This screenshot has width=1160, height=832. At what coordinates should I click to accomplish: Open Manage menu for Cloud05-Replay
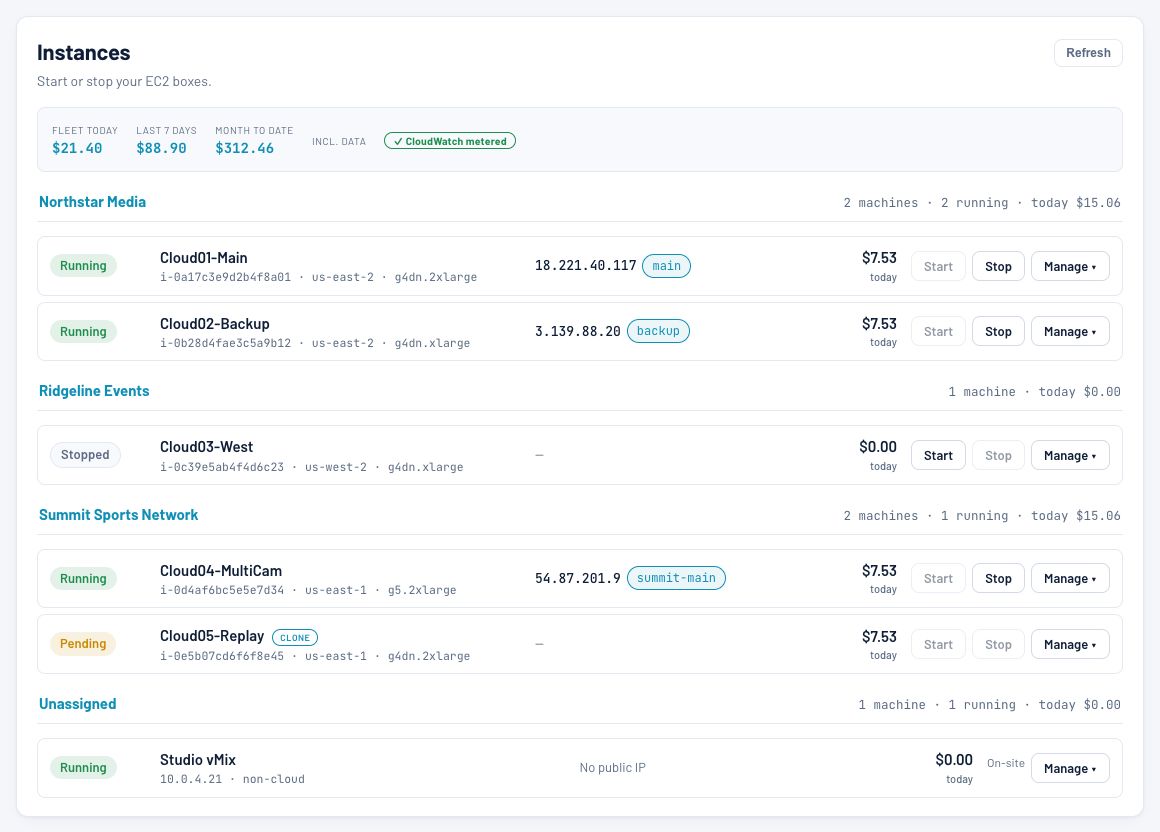(x=1070, y=644)
